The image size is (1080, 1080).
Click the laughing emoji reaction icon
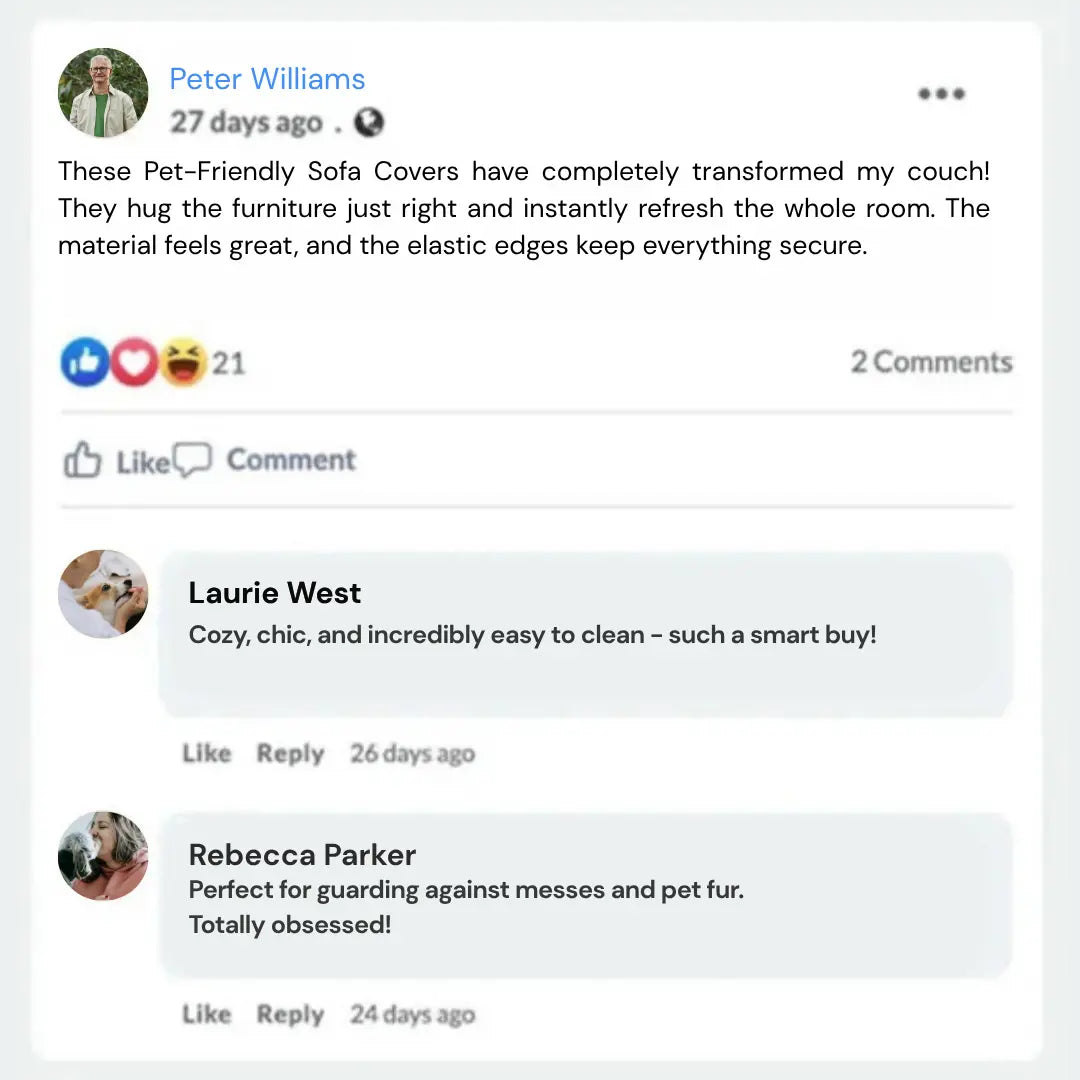(x=183, y=362)
